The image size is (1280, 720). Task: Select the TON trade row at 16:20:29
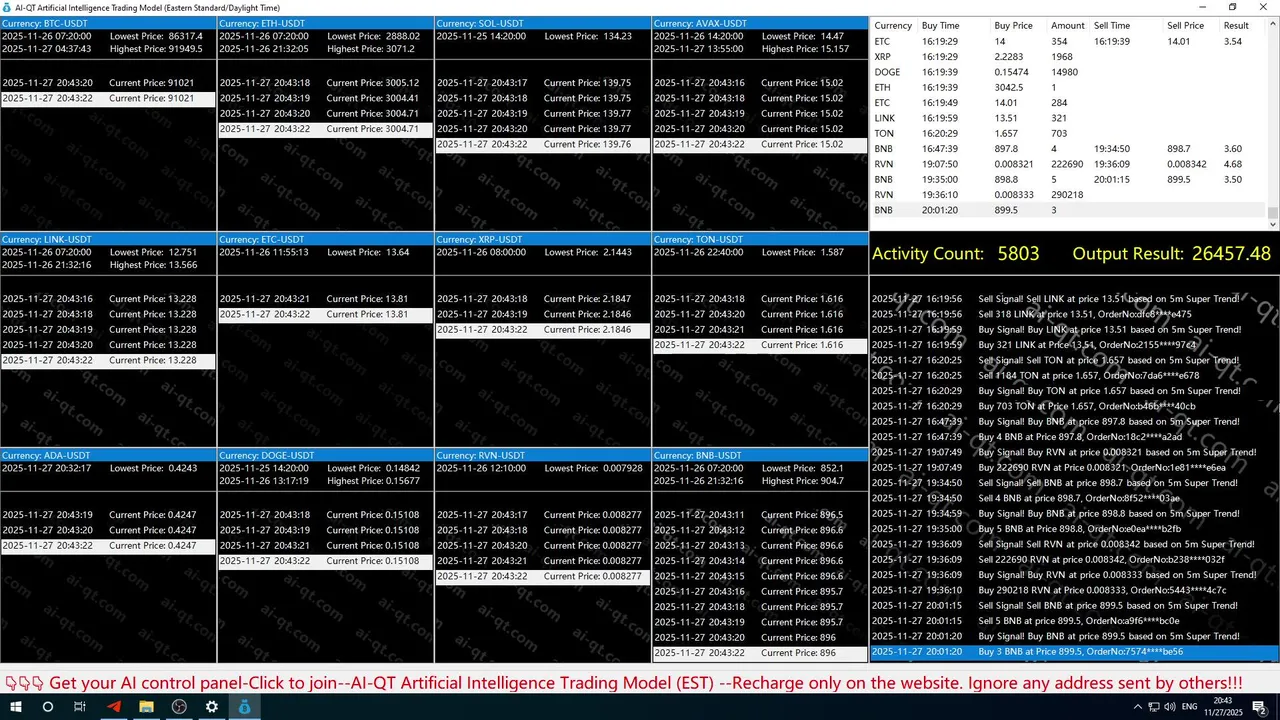click(1069, 134)
